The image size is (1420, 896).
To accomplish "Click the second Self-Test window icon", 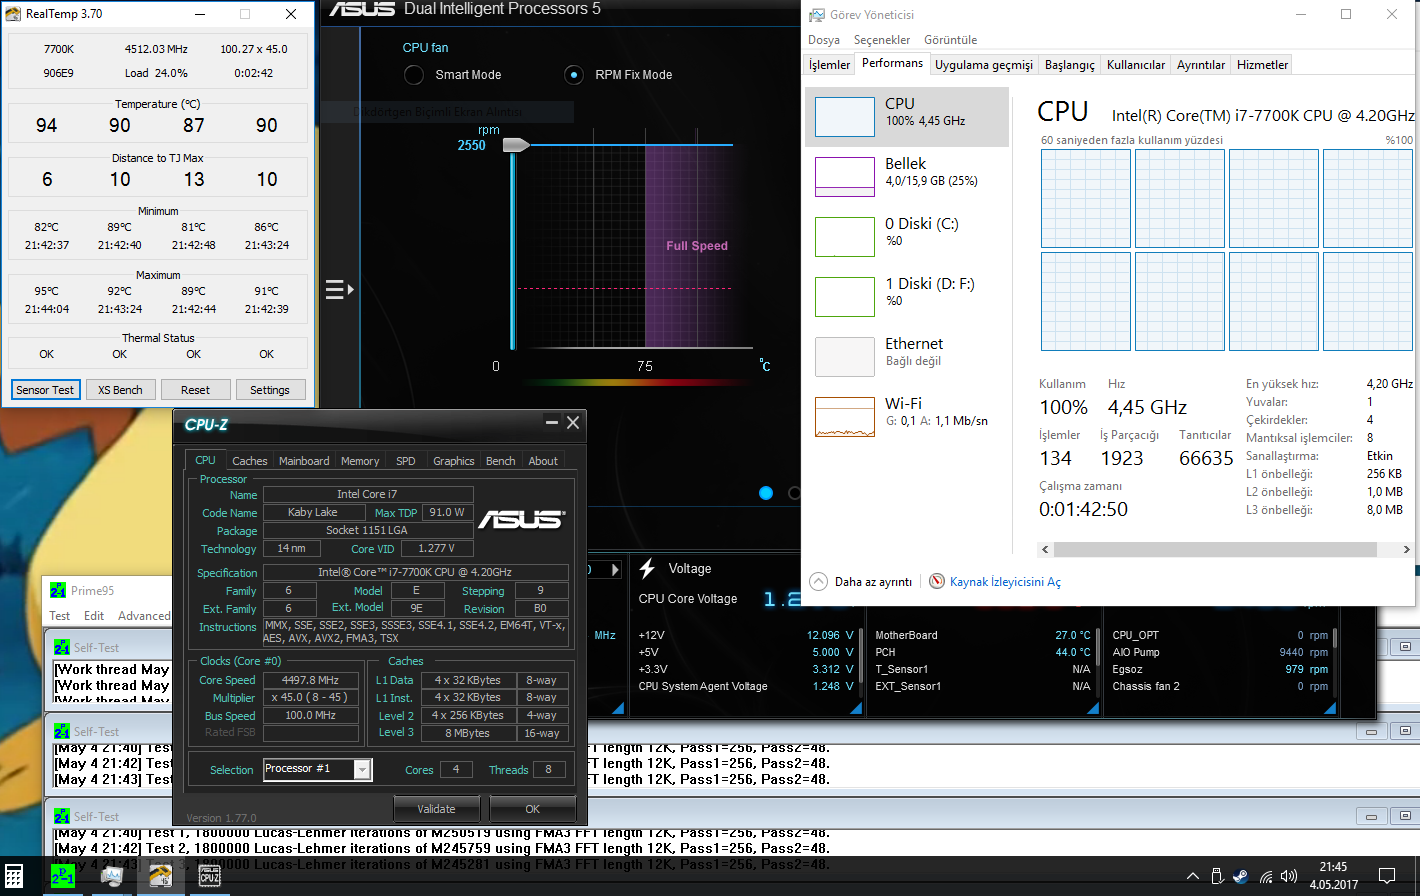I will (62, 731).
